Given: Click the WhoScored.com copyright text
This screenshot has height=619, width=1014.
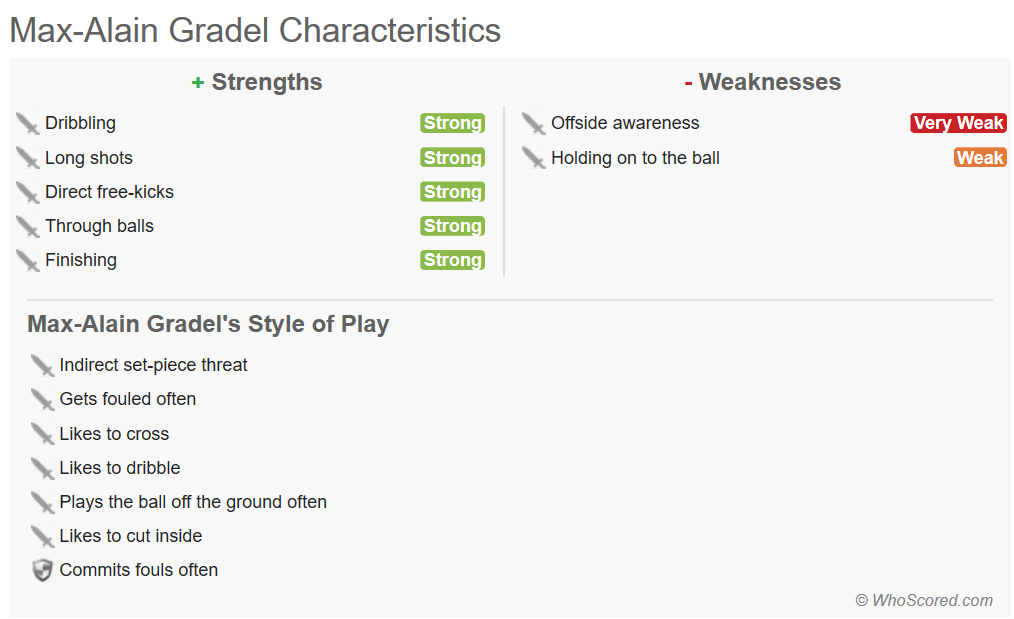Looking at the screenshot, I should 924,600.
